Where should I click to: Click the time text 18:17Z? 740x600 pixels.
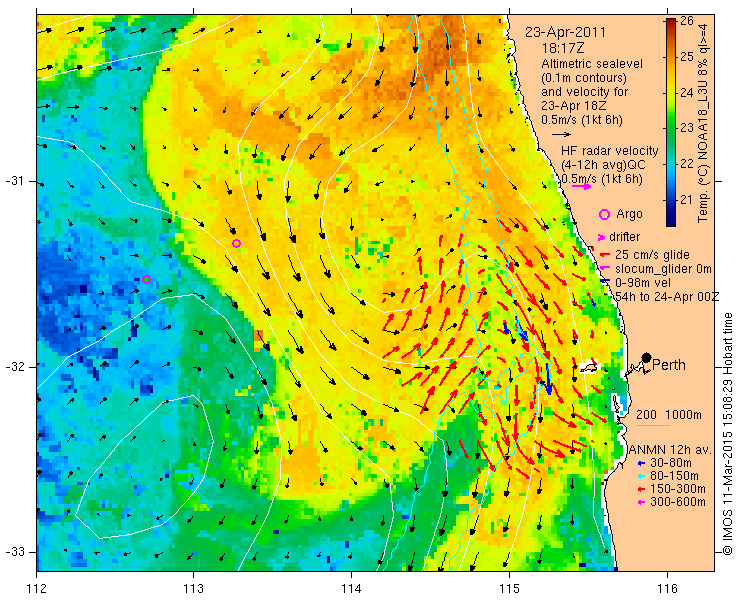click(x=563, y=48)
